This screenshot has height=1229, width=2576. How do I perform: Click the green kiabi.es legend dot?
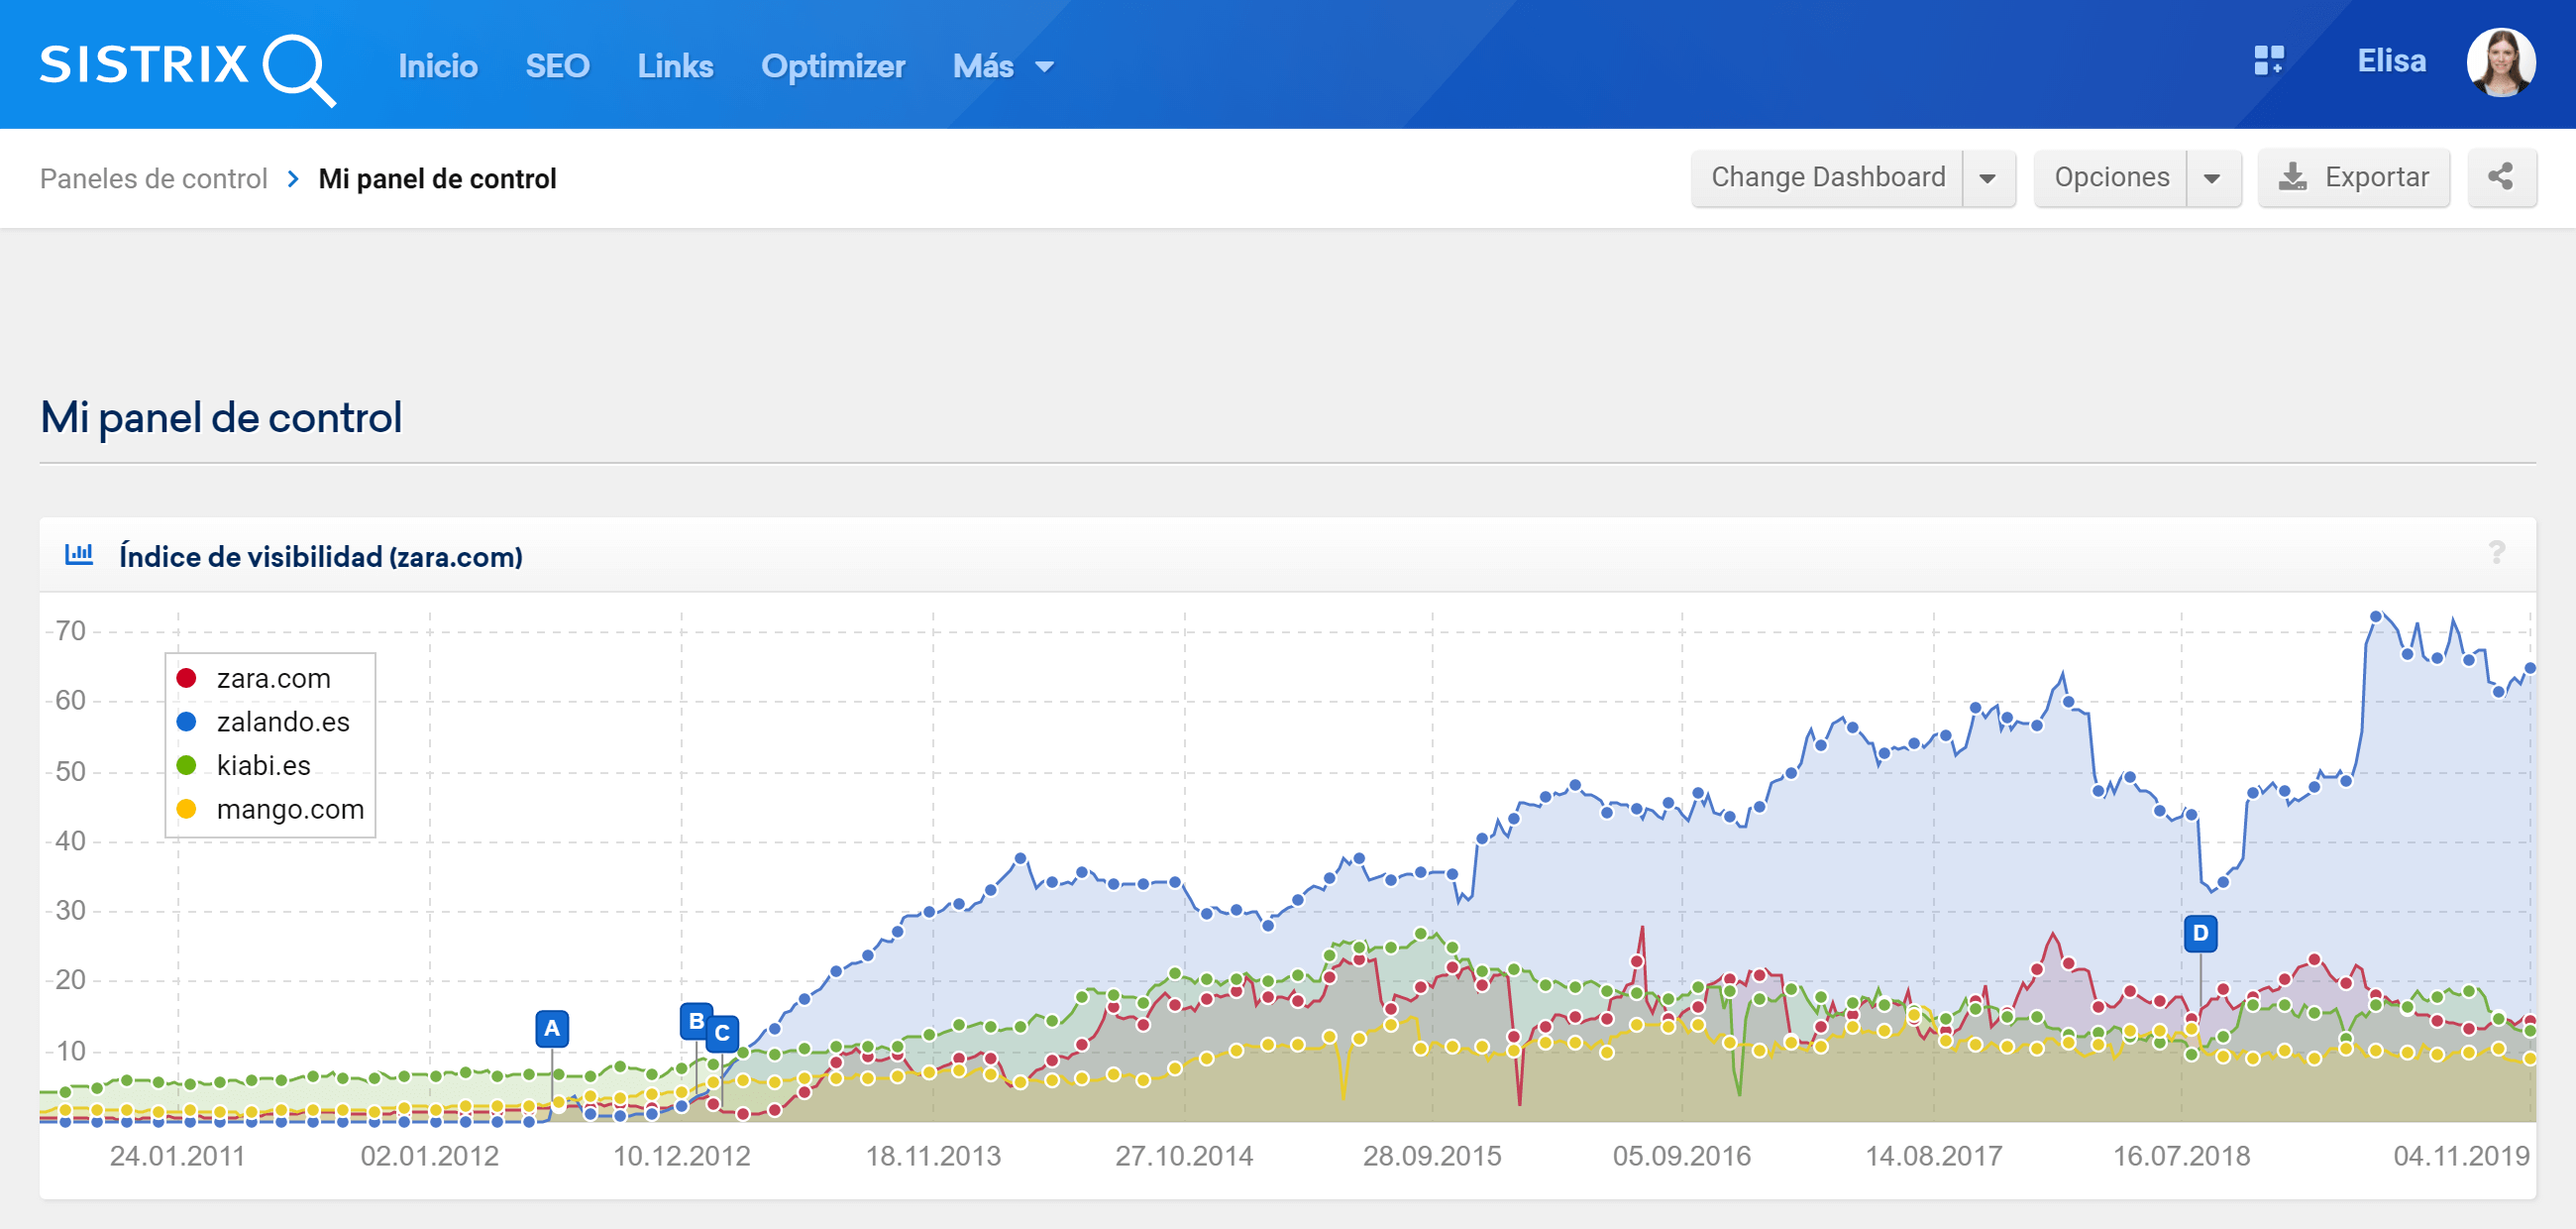coord(186,765)
